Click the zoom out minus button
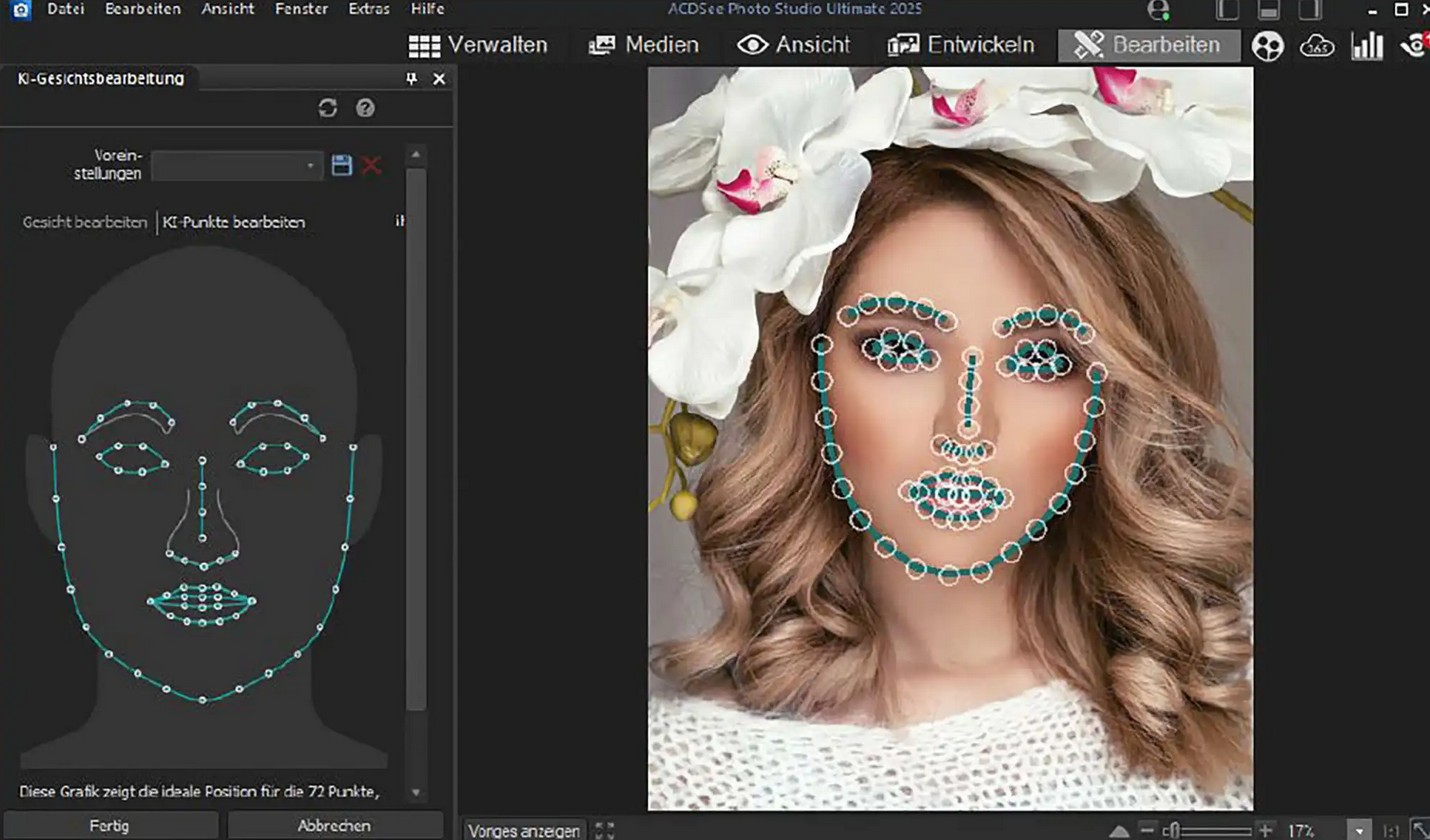Image resolution: width=1430 pixels, height=840 pixels. [1147, 830]
